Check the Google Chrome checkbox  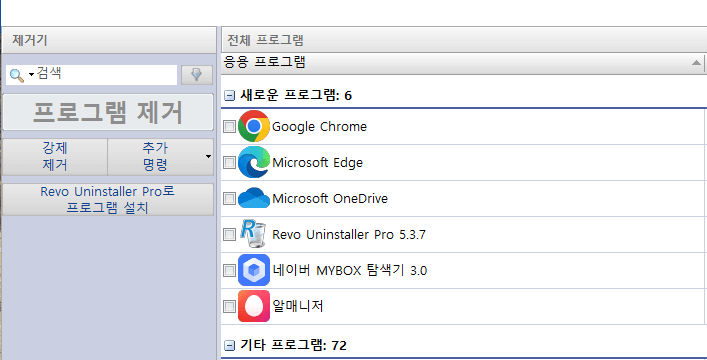point(230,126)
